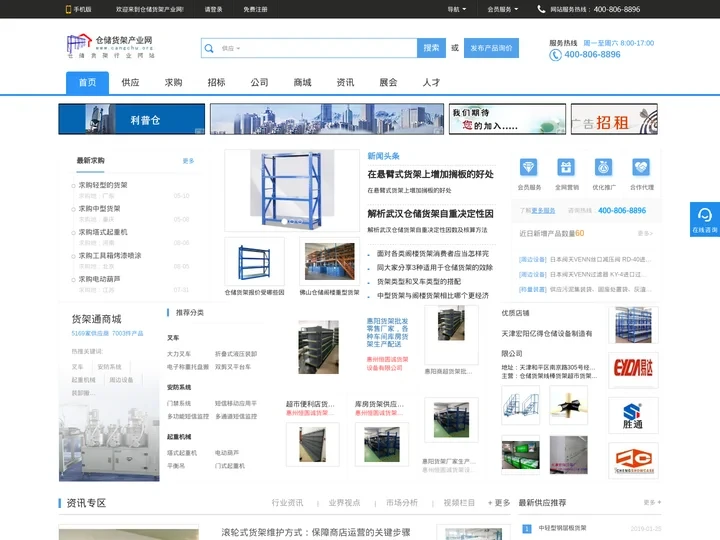This screenshot has width=720, height=540.
Task: Open the 展会 navigation tab
Action: (388, 83)
